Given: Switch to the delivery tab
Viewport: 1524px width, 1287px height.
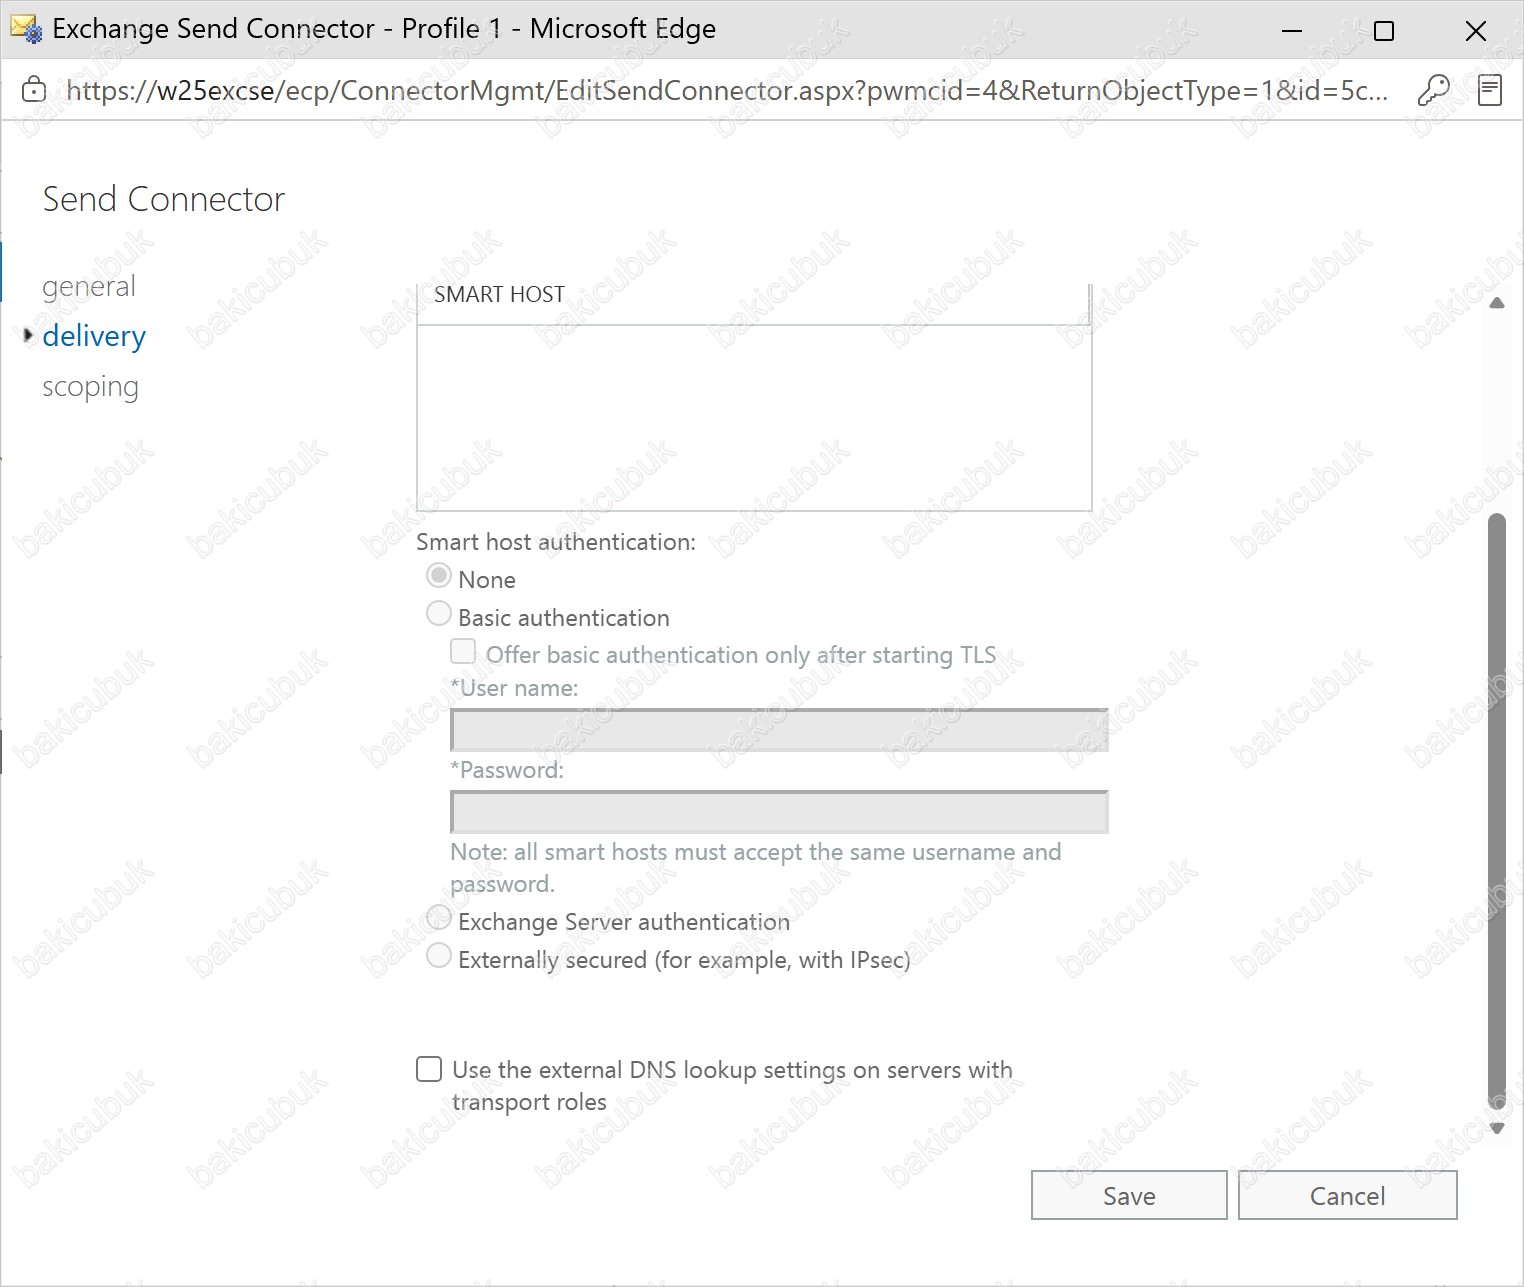Looking at the screenshot, I should click(94, 336).
